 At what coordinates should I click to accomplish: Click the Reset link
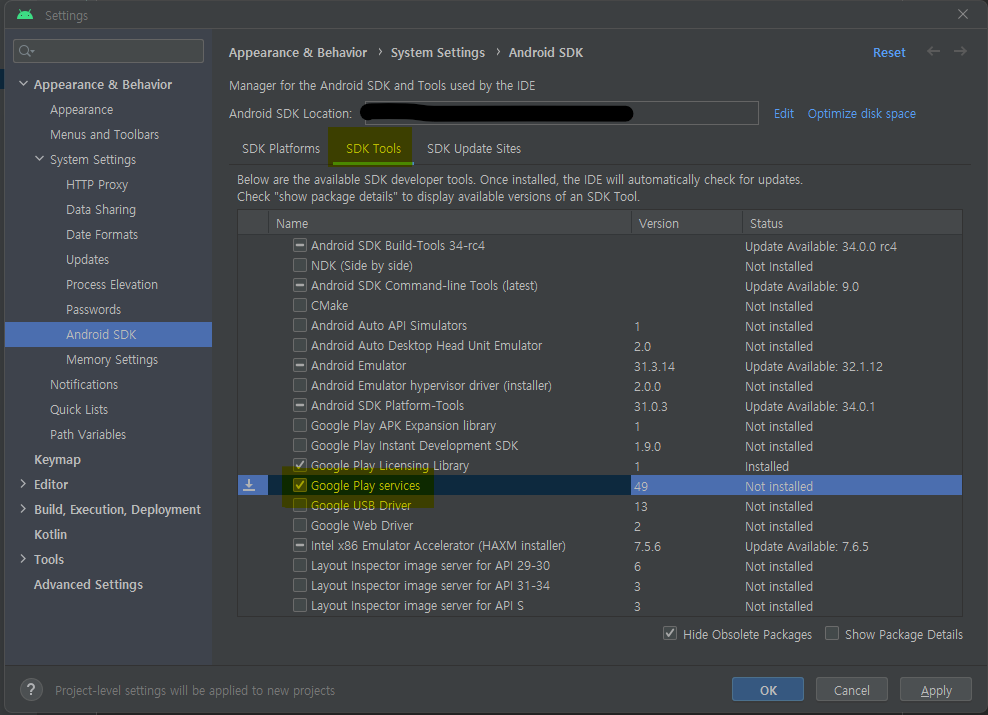pos(888,52)
